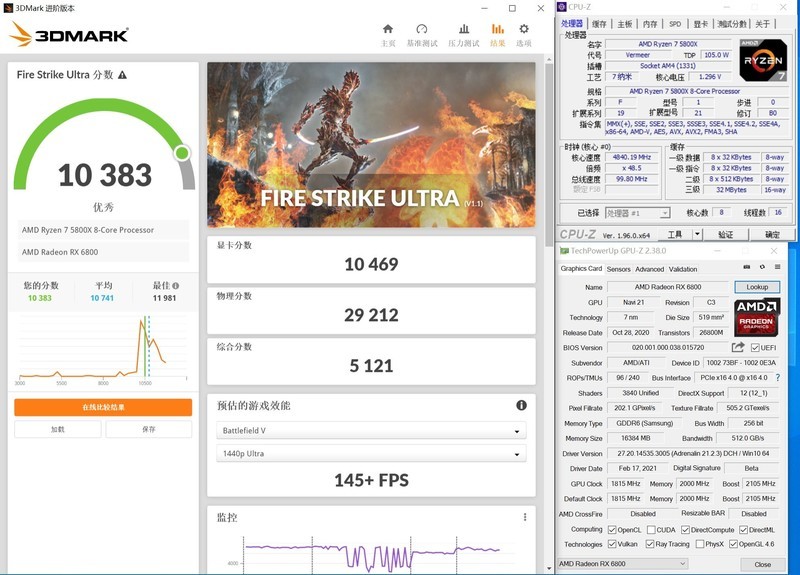
Task: Click the 3DMark logo
Action: [69, 35]
